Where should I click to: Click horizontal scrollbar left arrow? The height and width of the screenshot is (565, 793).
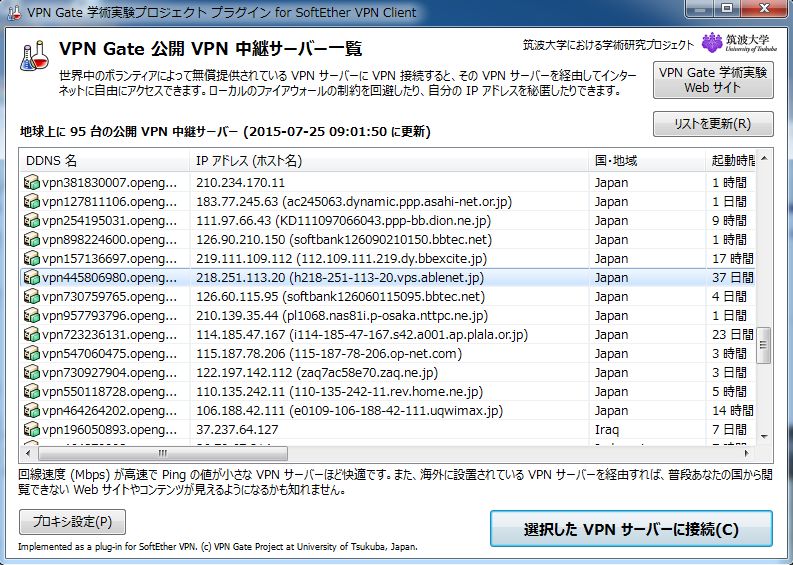point(28,453)
